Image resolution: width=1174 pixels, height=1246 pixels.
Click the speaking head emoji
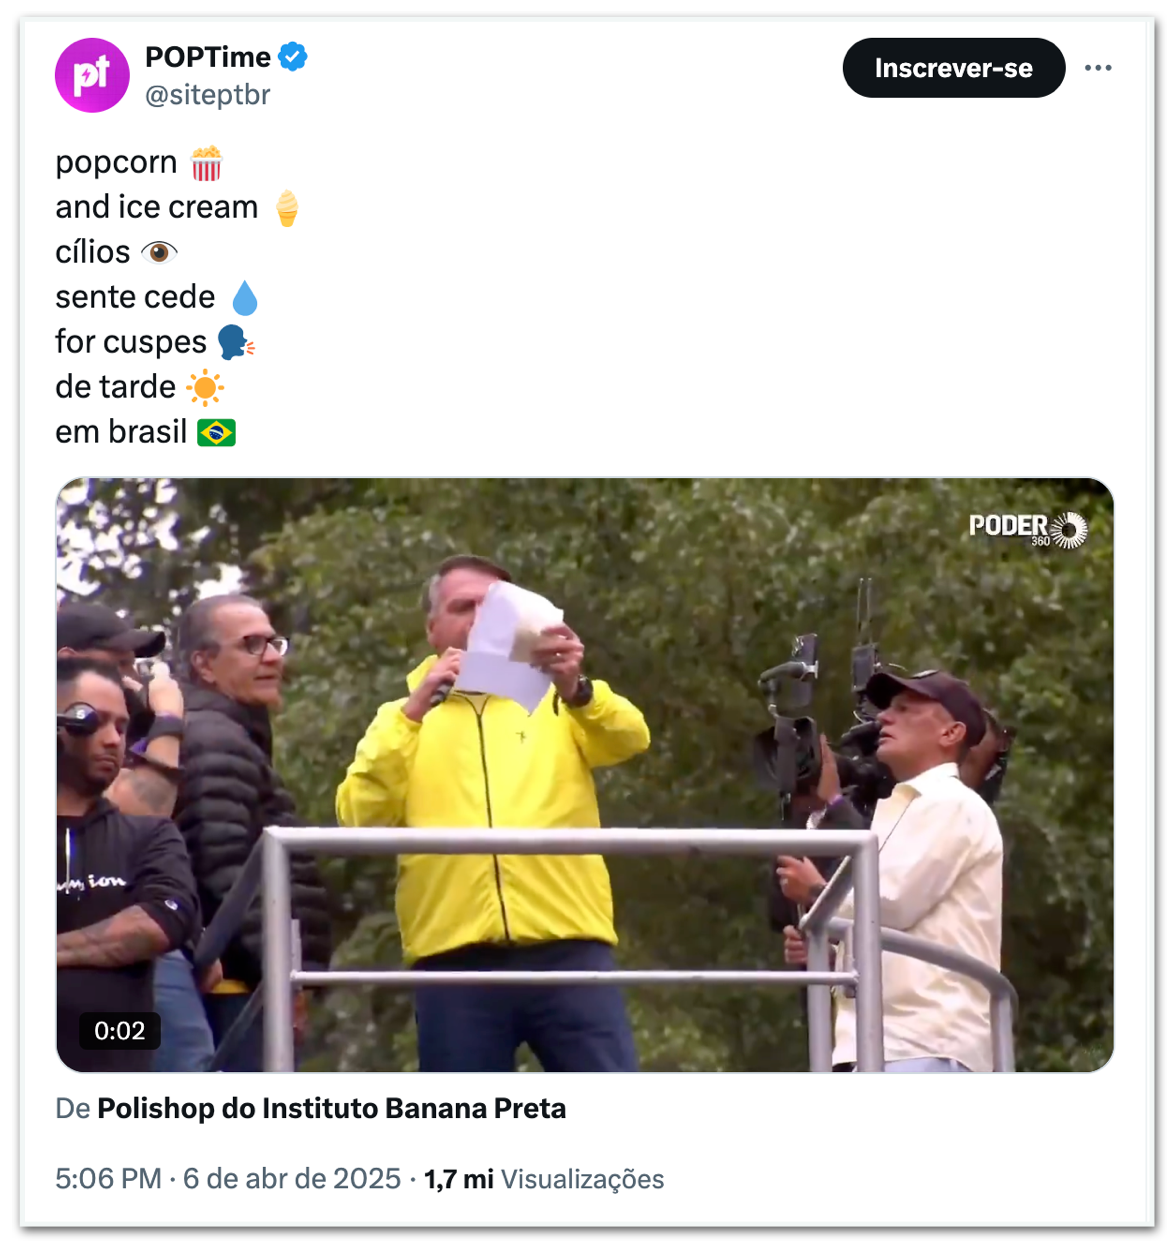tap(236, 342)
